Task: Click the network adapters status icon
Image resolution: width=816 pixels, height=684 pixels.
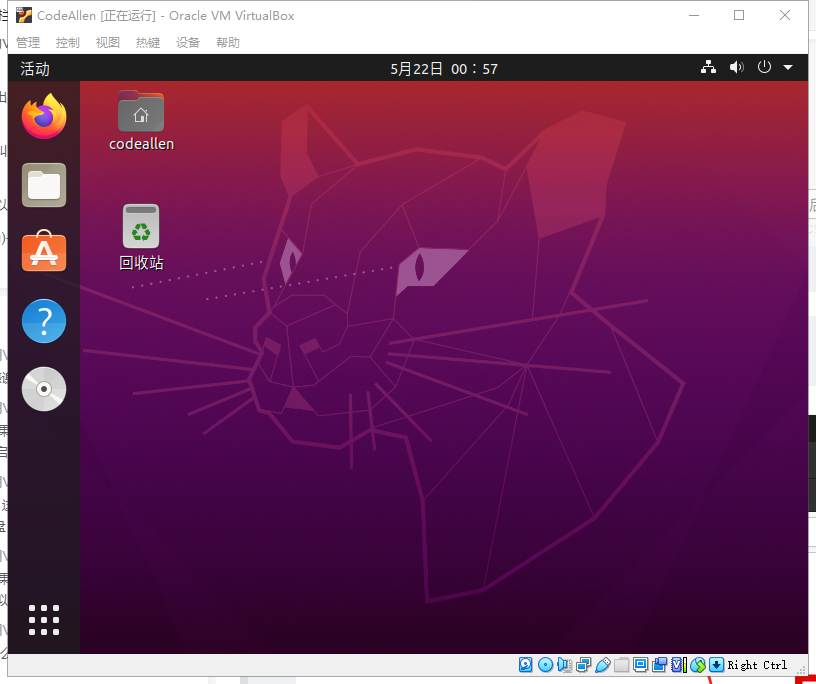Action: point(583,665)
